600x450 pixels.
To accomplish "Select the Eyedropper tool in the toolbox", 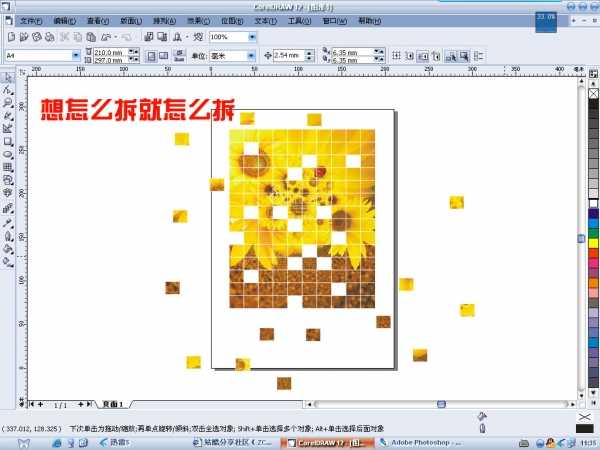I will coord(8,222).
